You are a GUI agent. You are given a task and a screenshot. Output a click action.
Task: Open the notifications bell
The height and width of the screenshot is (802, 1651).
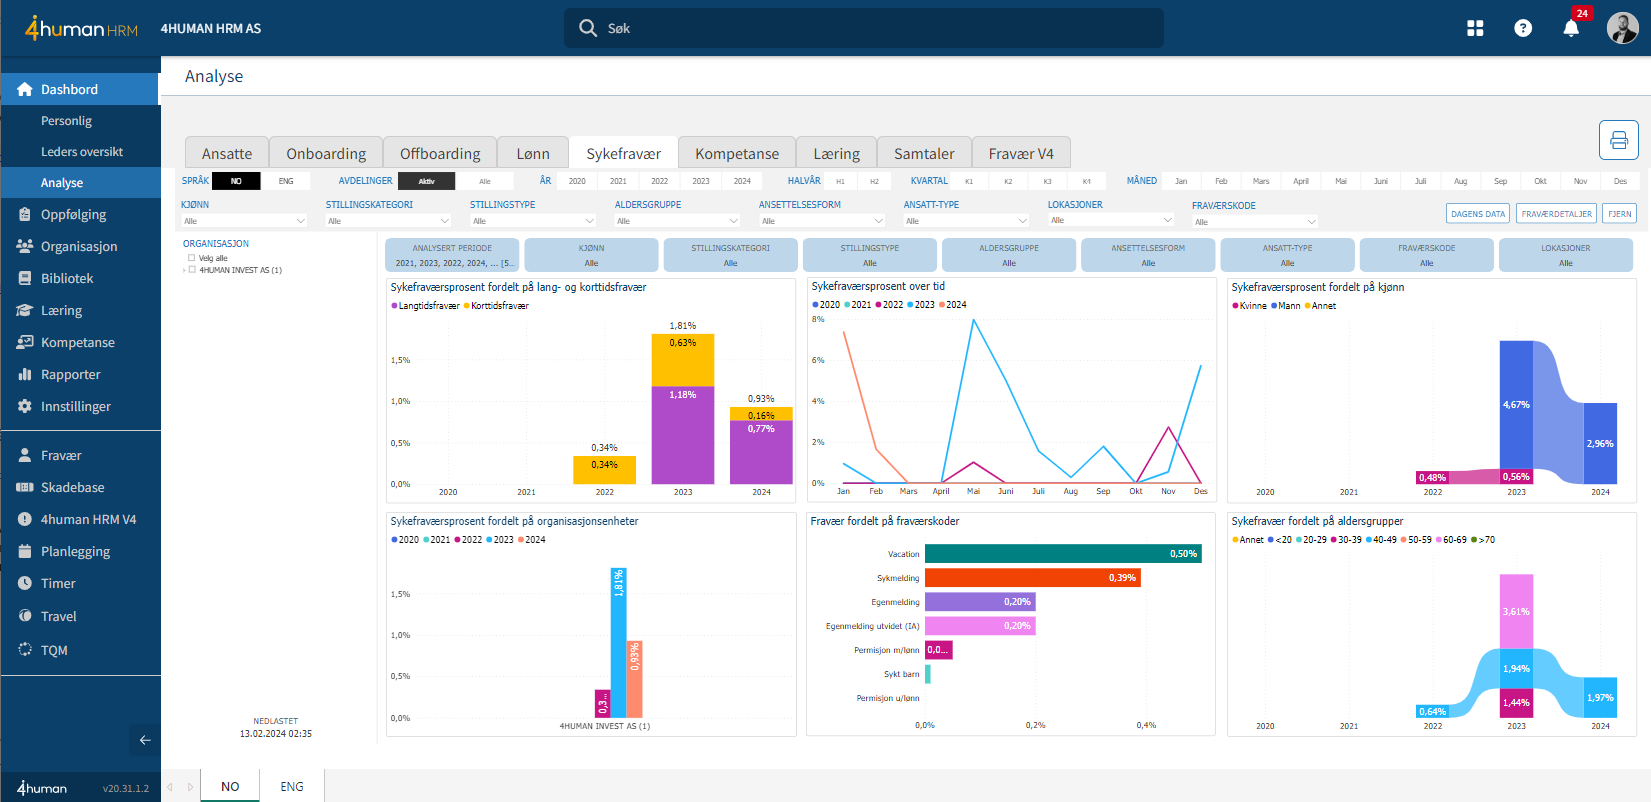(x=1571, y=28)
